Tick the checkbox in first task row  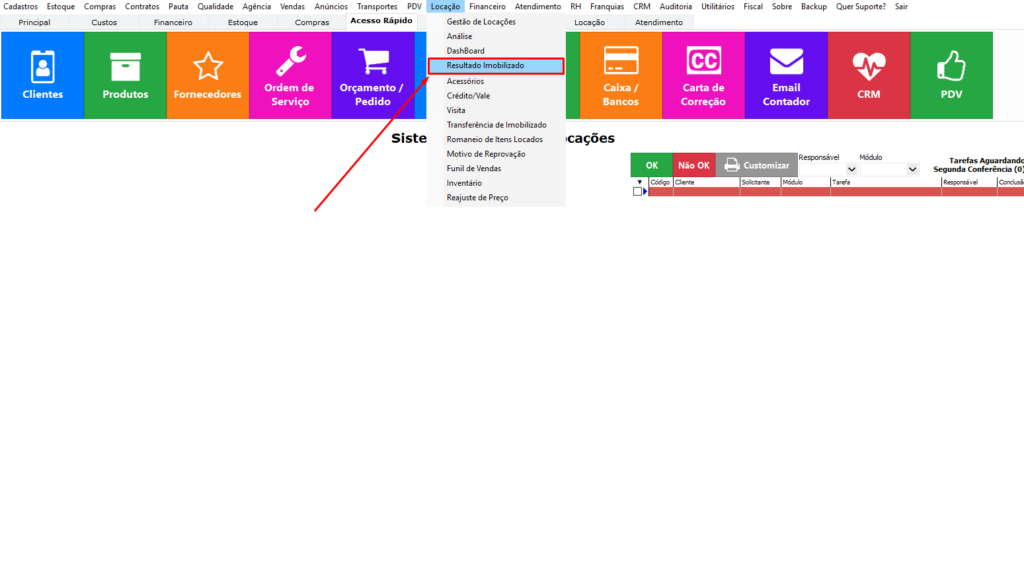tap(638, 192)
